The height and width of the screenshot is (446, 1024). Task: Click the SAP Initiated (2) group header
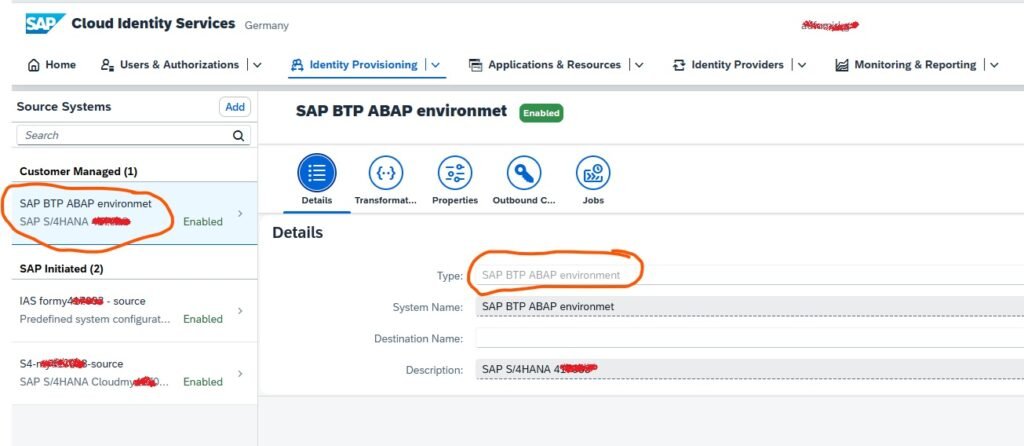61,268
